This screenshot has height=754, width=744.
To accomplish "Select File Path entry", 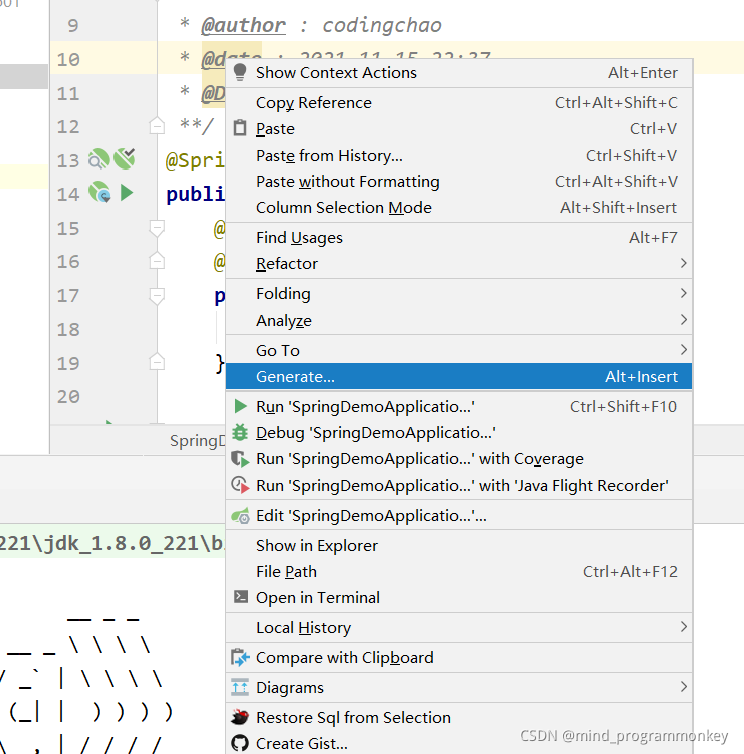I will pyautogui.click(x=459, y=571).
